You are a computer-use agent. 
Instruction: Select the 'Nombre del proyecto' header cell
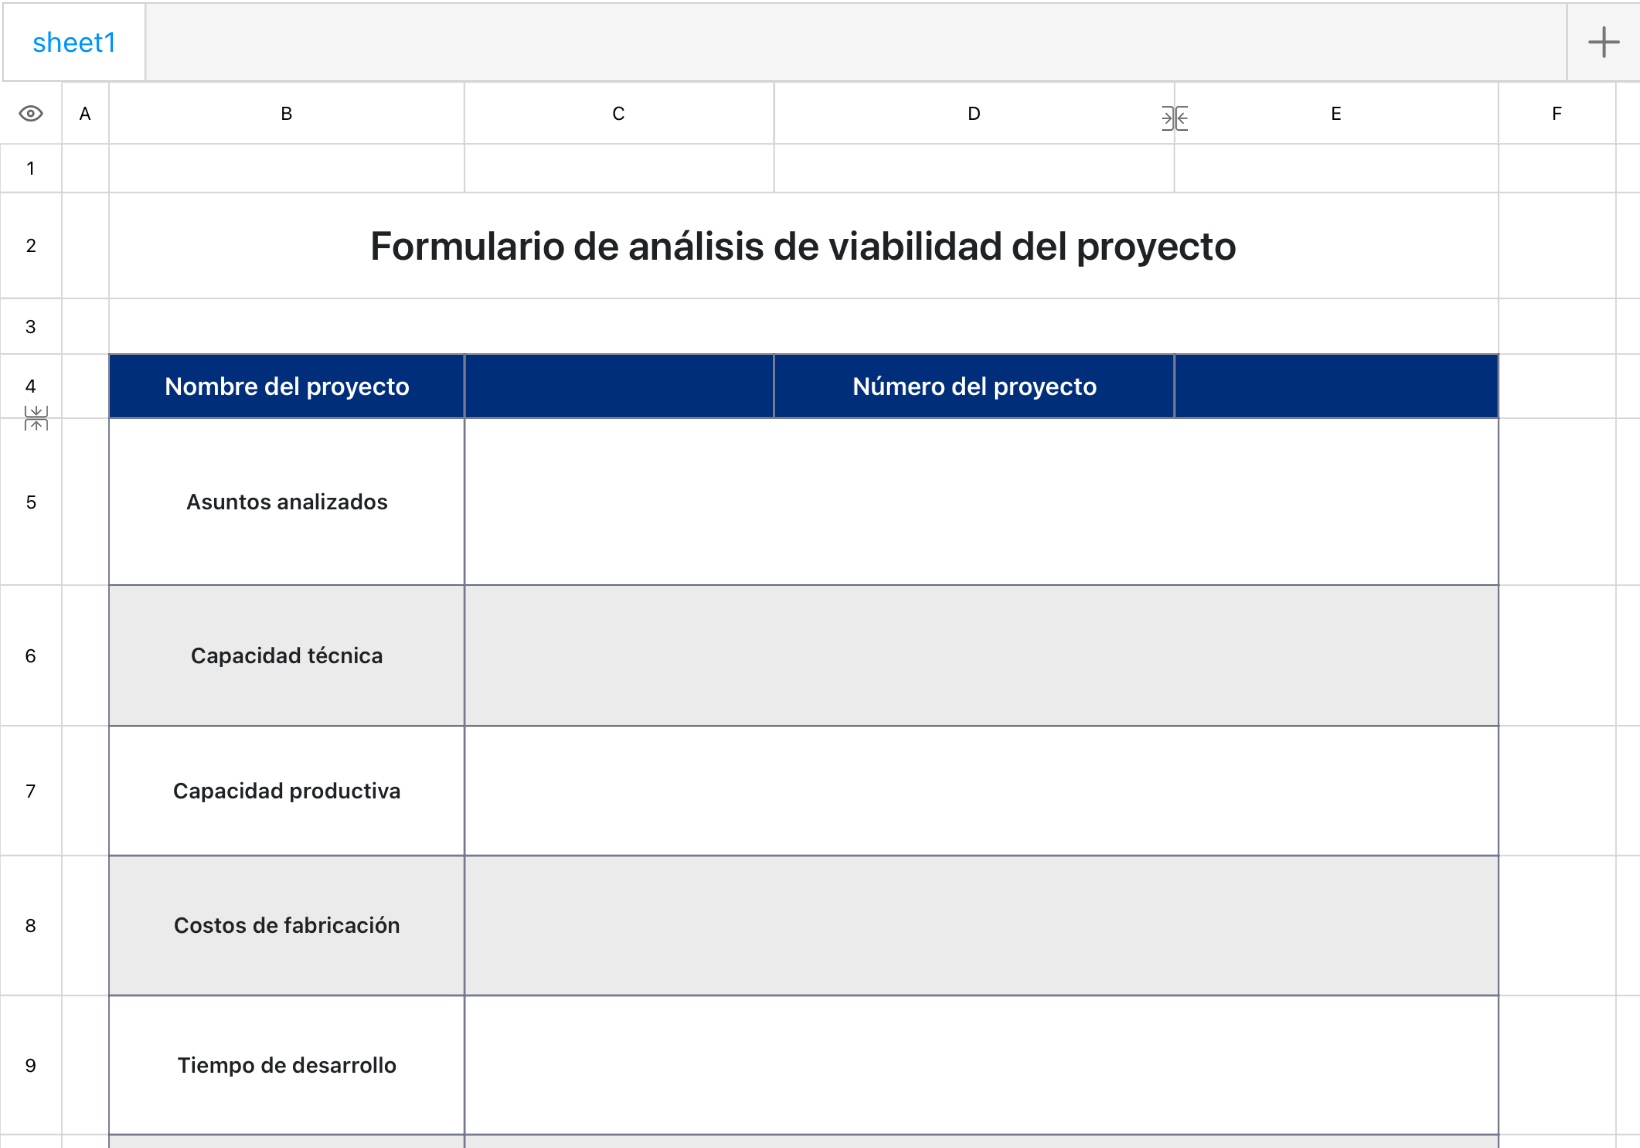coord(287,386)
